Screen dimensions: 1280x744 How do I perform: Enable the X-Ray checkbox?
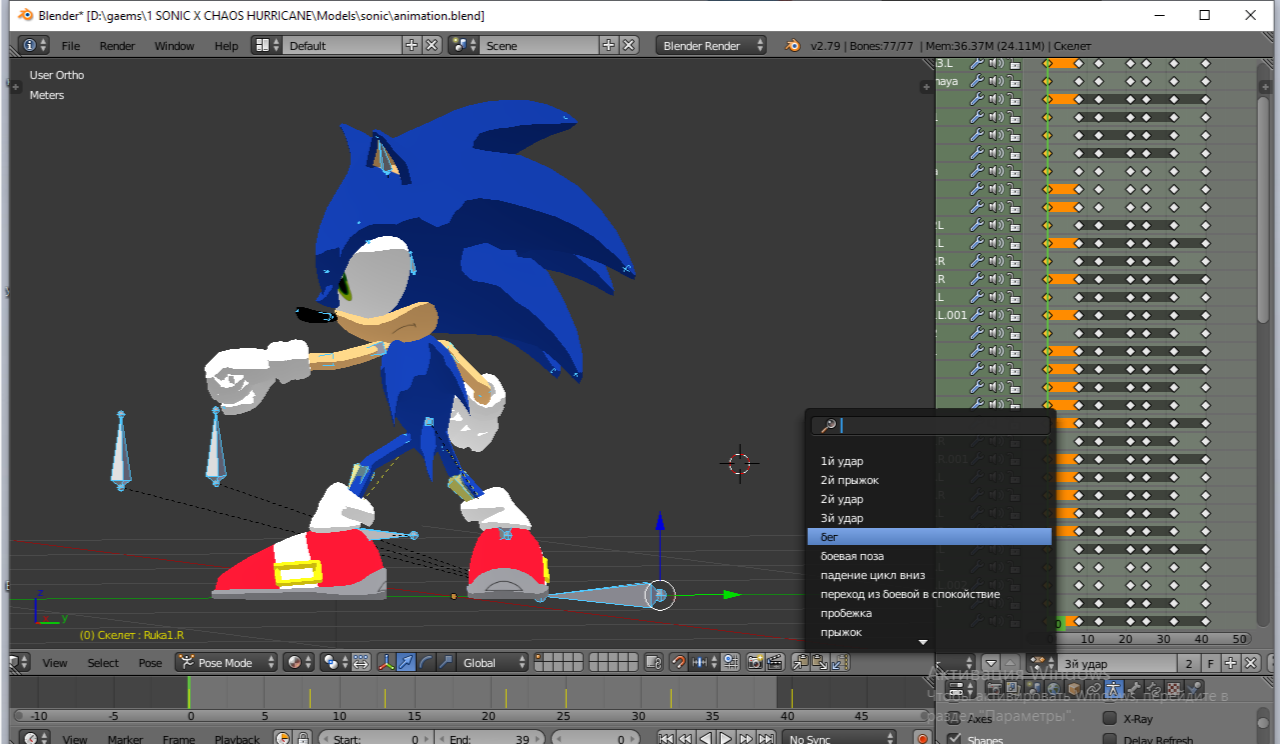tap(1109, 719)
